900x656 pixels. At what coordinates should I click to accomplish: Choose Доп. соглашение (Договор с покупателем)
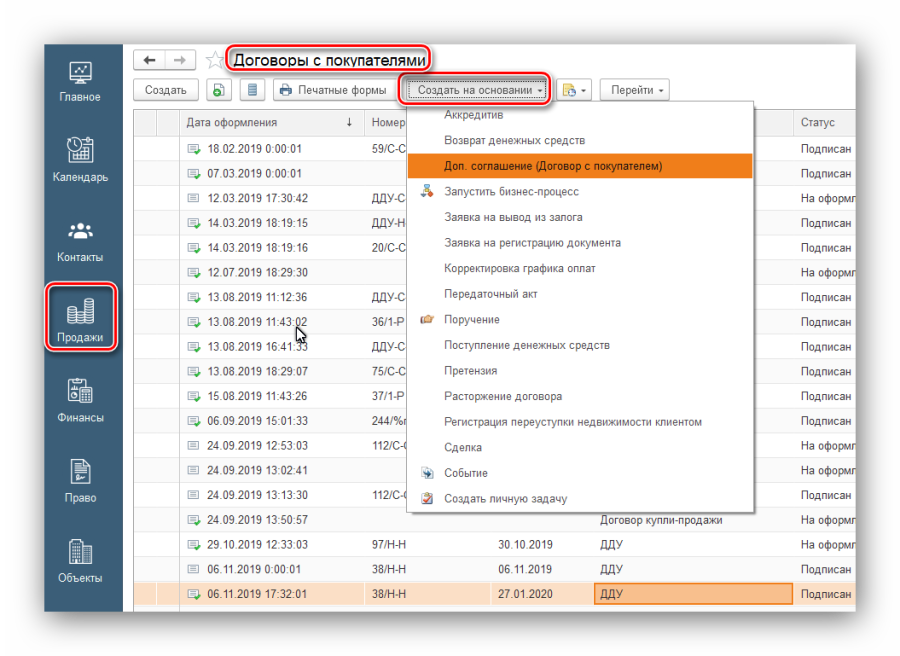(x=553, y=166)
